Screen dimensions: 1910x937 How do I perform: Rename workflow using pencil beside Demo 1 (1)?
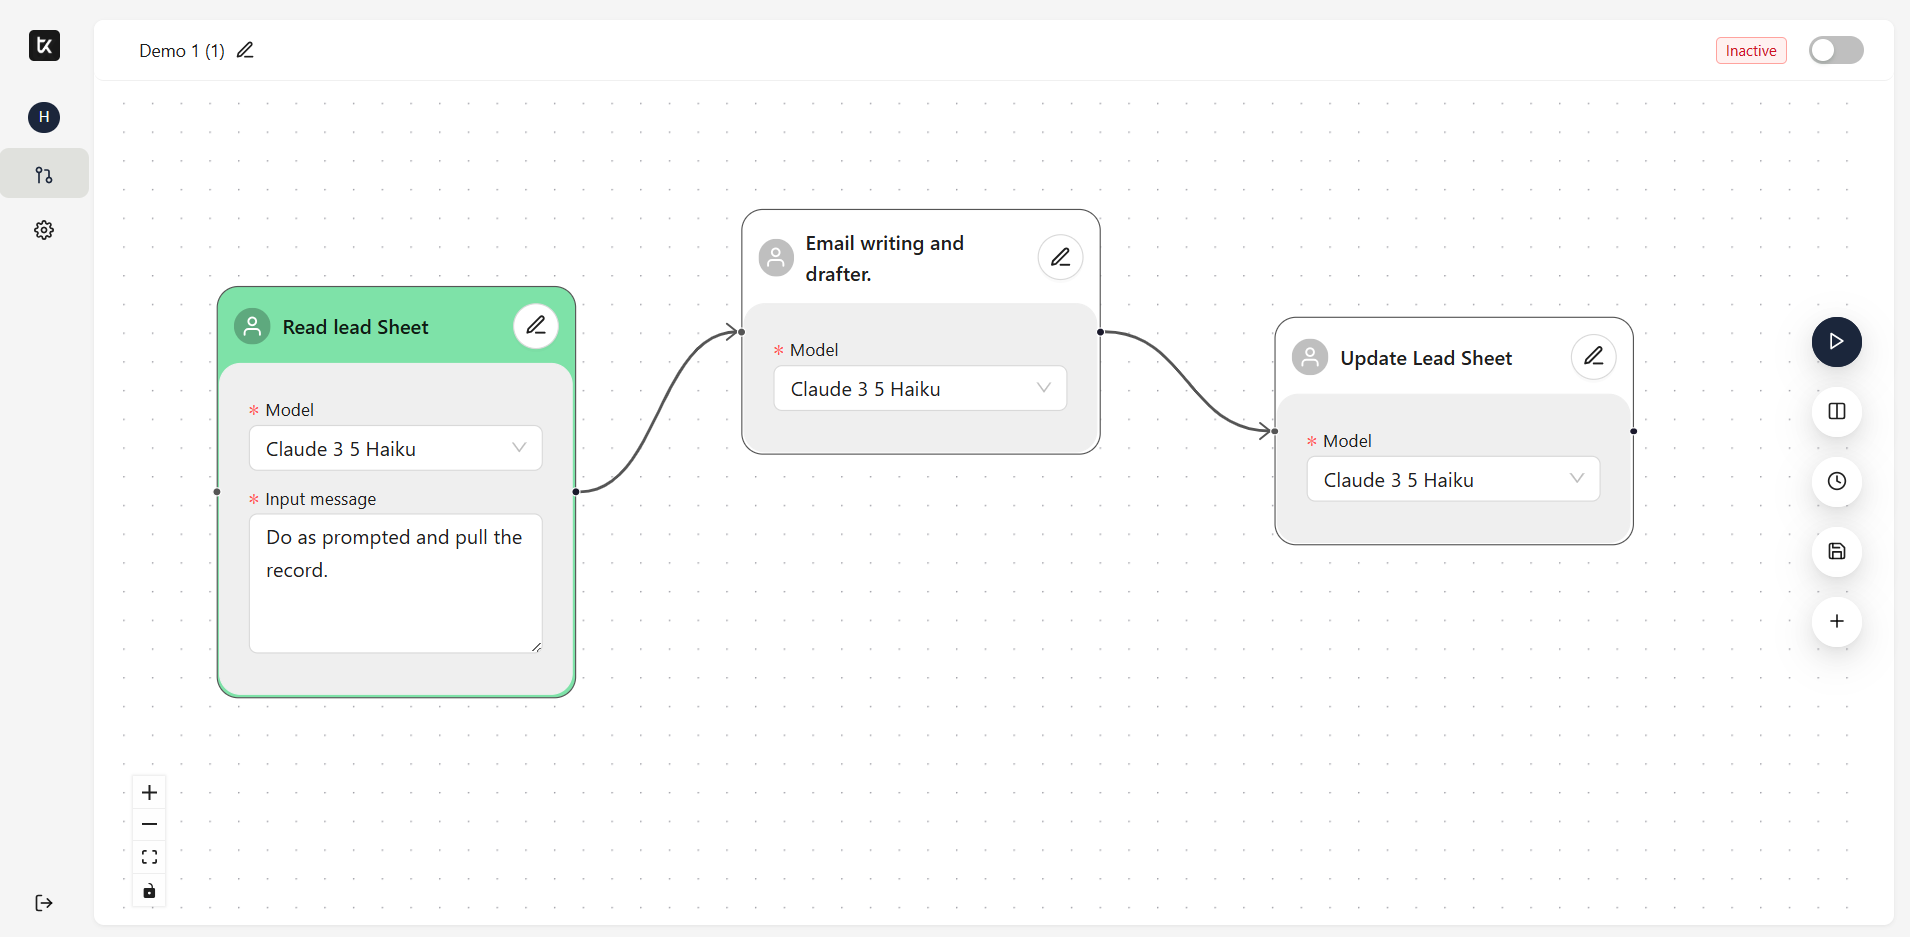[x=245, y=50]
